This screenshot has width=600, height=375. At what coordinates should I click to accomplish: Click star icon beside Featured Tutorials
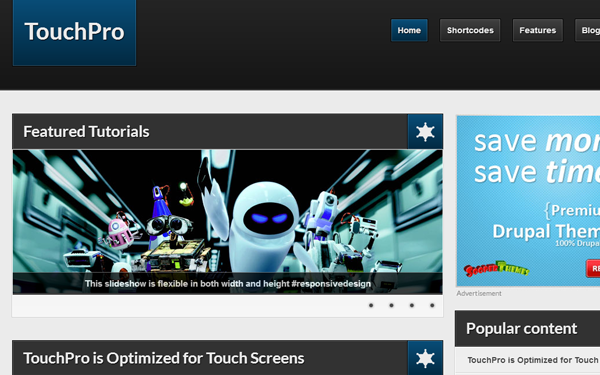[425, 132]
